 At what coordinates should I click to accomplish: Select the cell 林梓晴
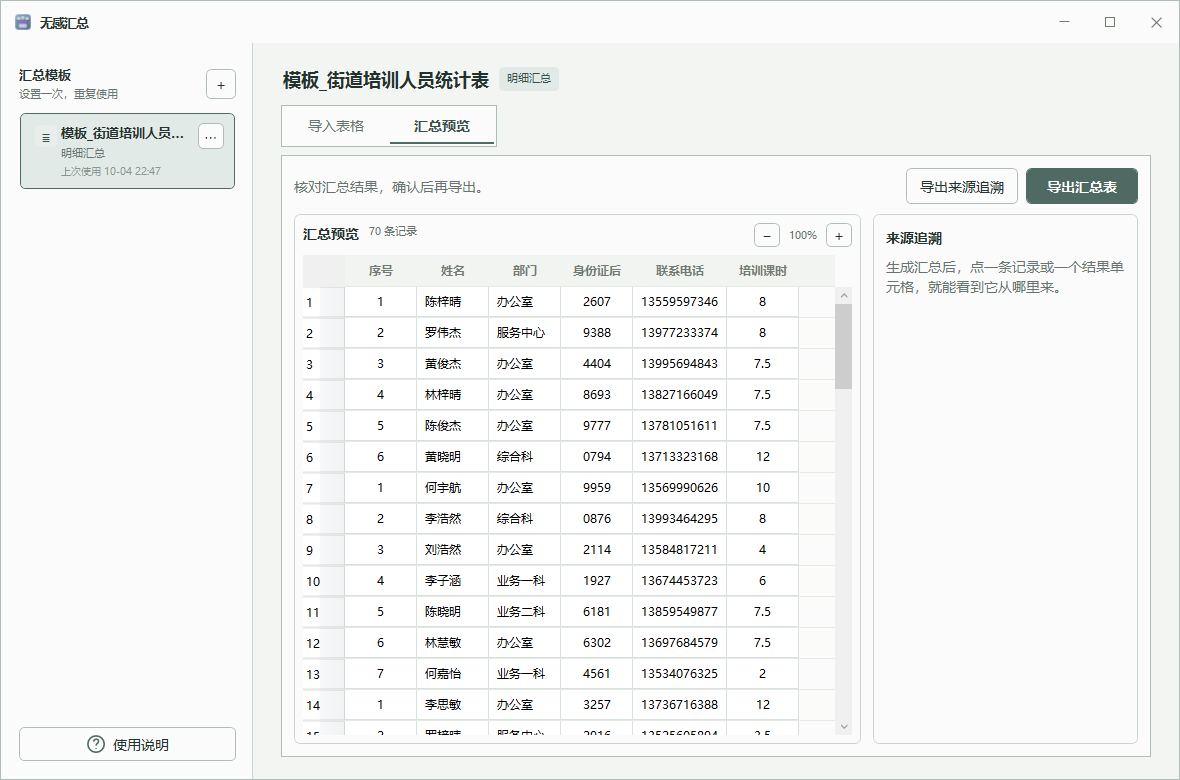pyautogui.click(x=452, y=395)
